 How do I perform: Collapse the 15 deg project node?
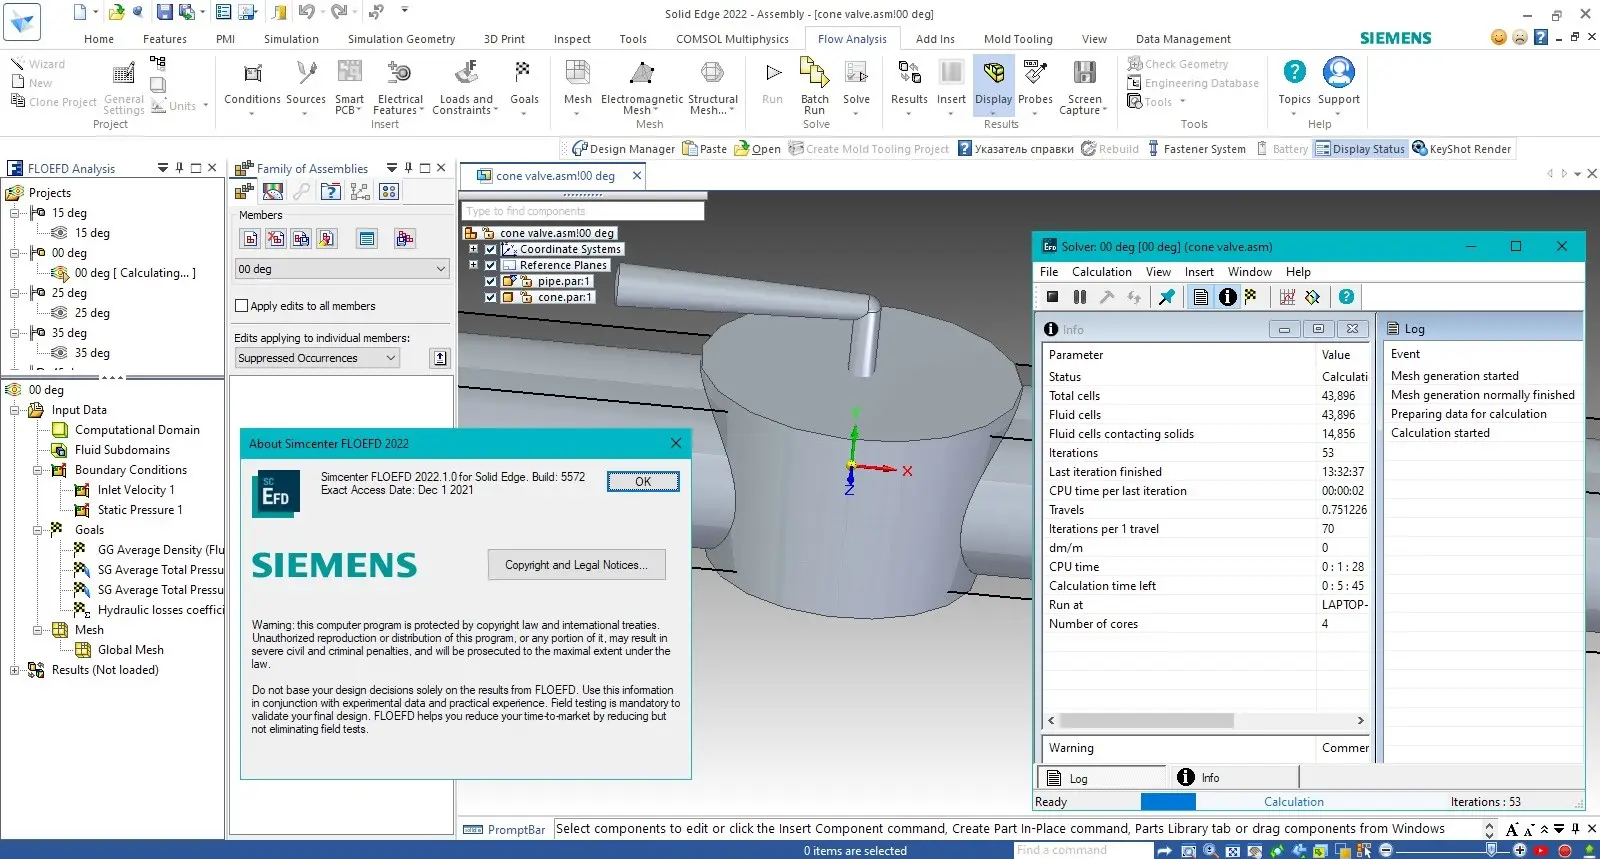pos(15,213)
